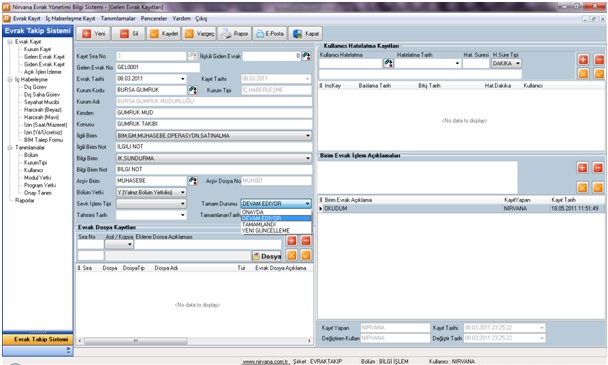This screenshot has width=608, height=365.
Task: Open the Sevk İşlem Tipi dropdown
Action: (183, 204)
